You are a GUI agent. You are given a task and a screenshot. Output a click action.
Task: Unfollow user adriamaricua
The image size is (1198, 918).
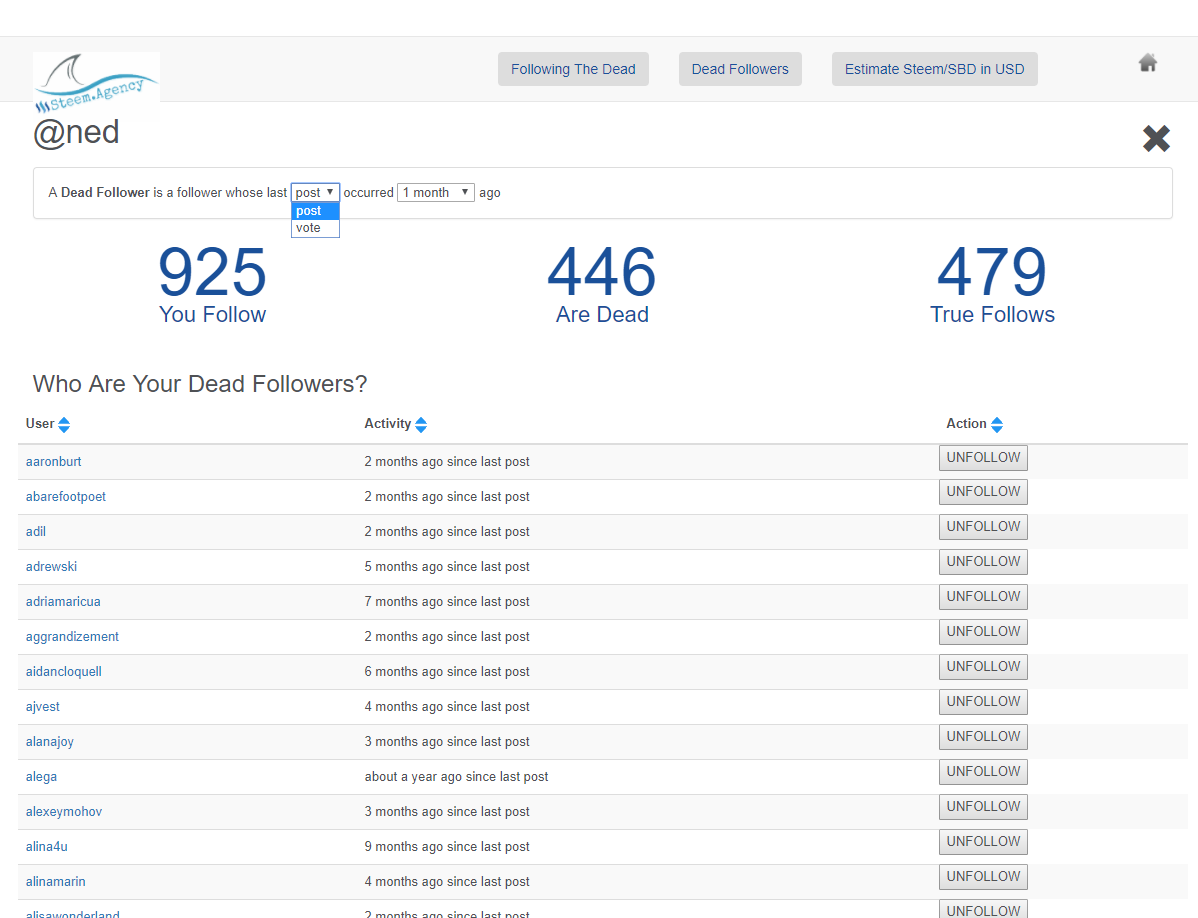point(983,596)
